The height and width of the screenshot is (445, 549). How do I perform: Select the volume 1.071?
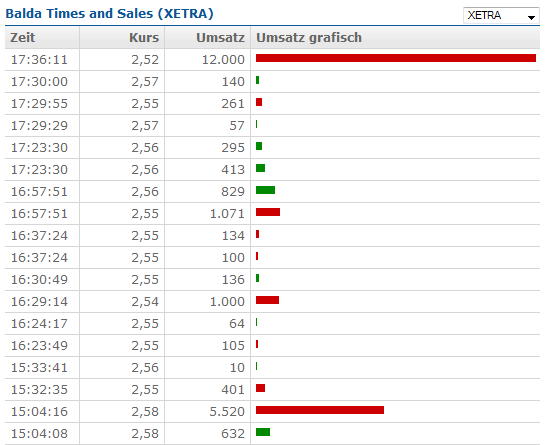coord(227,214)
